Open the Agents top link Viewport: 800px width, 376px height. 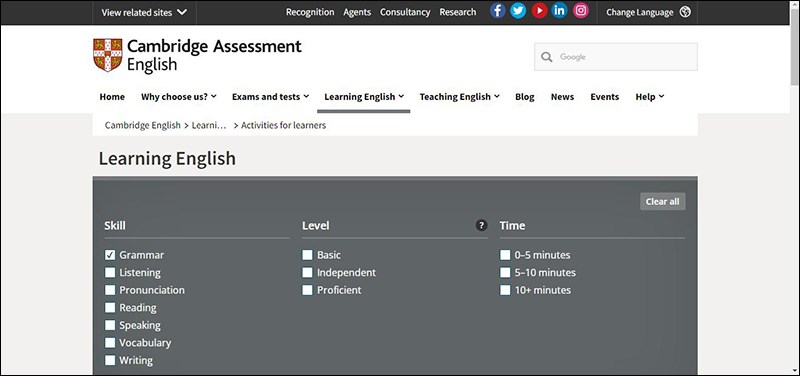[x=357, y=12]
